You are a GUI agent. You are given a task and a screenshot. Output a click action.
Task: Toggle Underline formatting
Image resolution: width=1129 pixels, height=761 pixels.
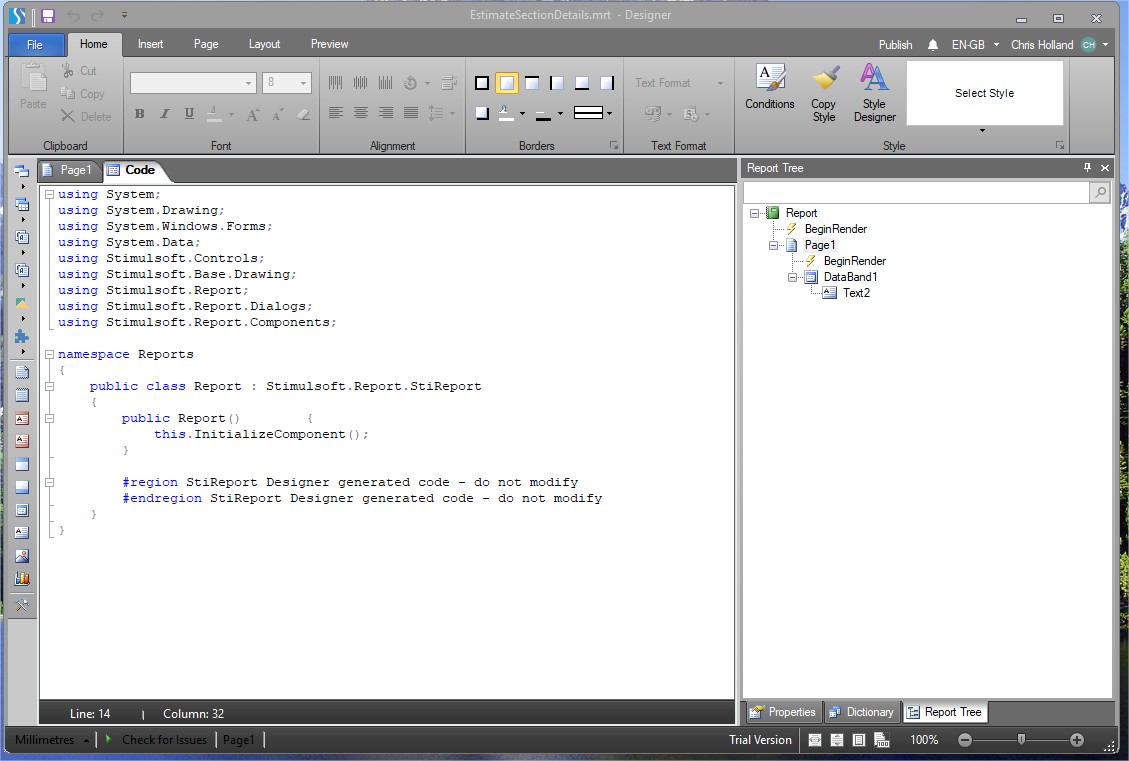pyautogui.click(x=189, y=114)
